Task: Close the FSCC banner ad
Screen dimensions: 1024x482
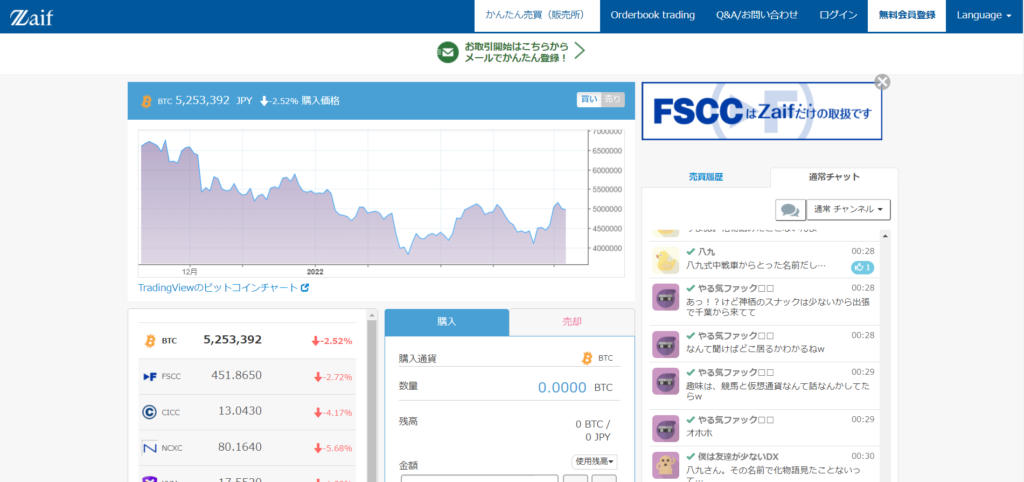Action: pyautogui.click(x=882, y=82)
